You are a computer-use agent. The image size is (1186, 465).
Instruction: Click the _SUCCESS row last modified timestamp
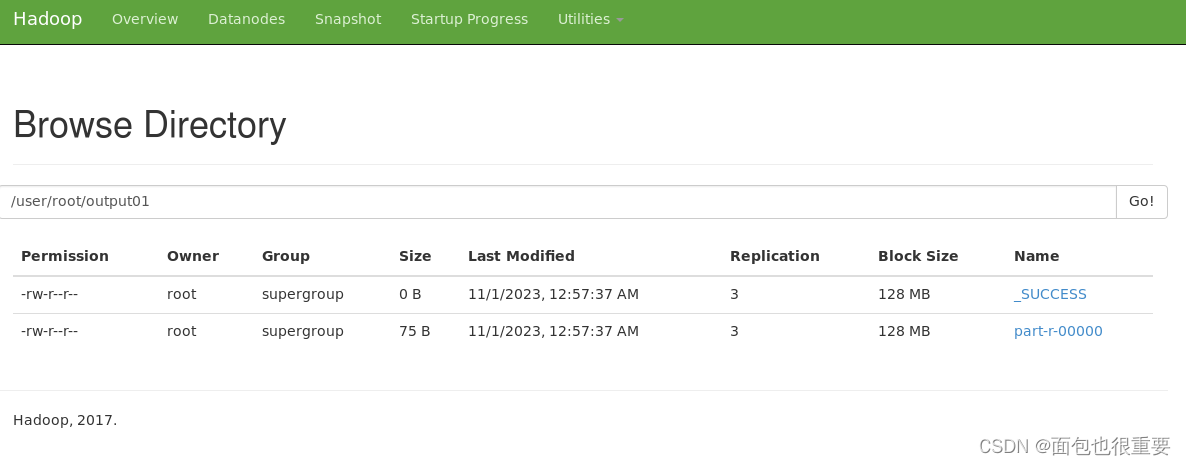coord(554,294)
